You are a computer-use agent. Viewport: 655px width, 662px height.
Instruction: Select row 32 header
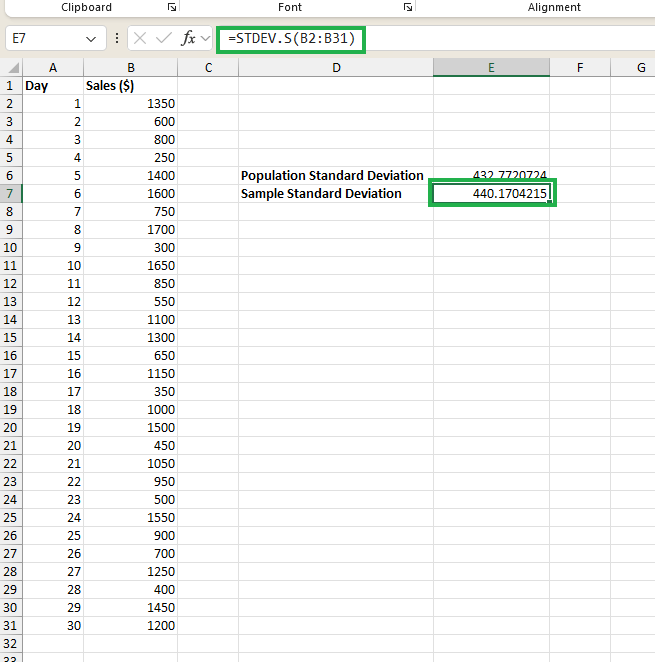click(x=11, y=644)
